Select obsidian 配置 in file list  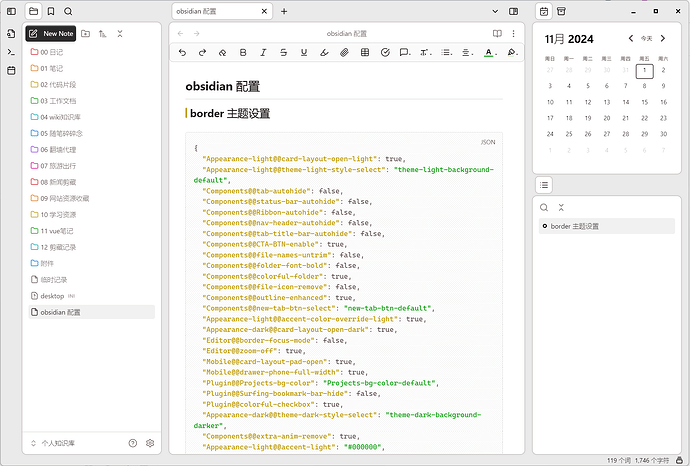tap(92, 312)
